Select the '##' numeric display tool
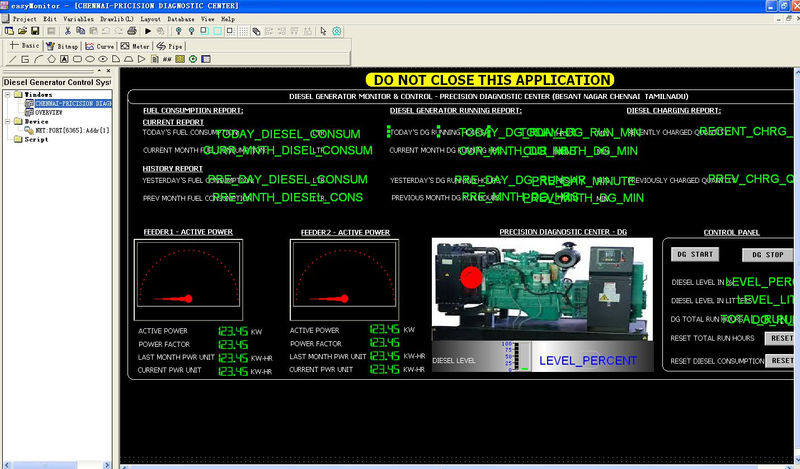This screenshot has height=469, width=800. (x=167, y=59)
